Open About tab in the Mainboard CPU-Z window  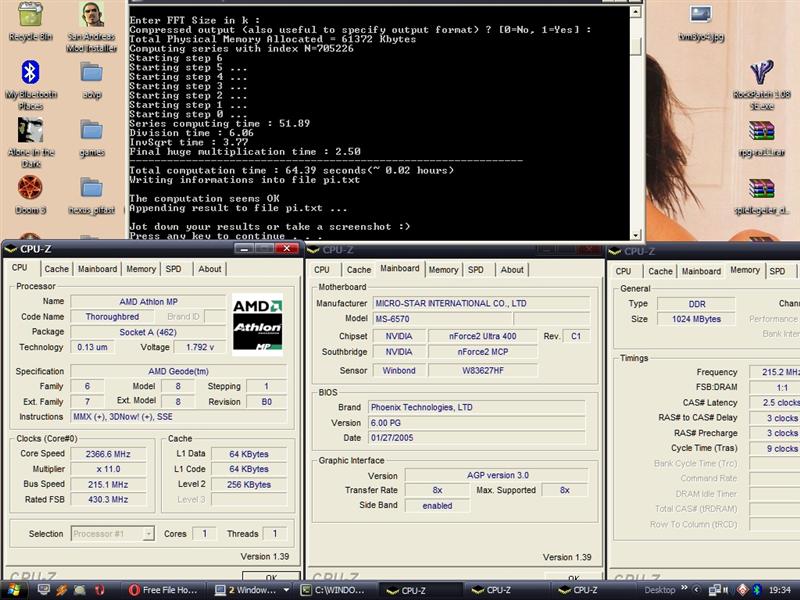click(512, 270)
